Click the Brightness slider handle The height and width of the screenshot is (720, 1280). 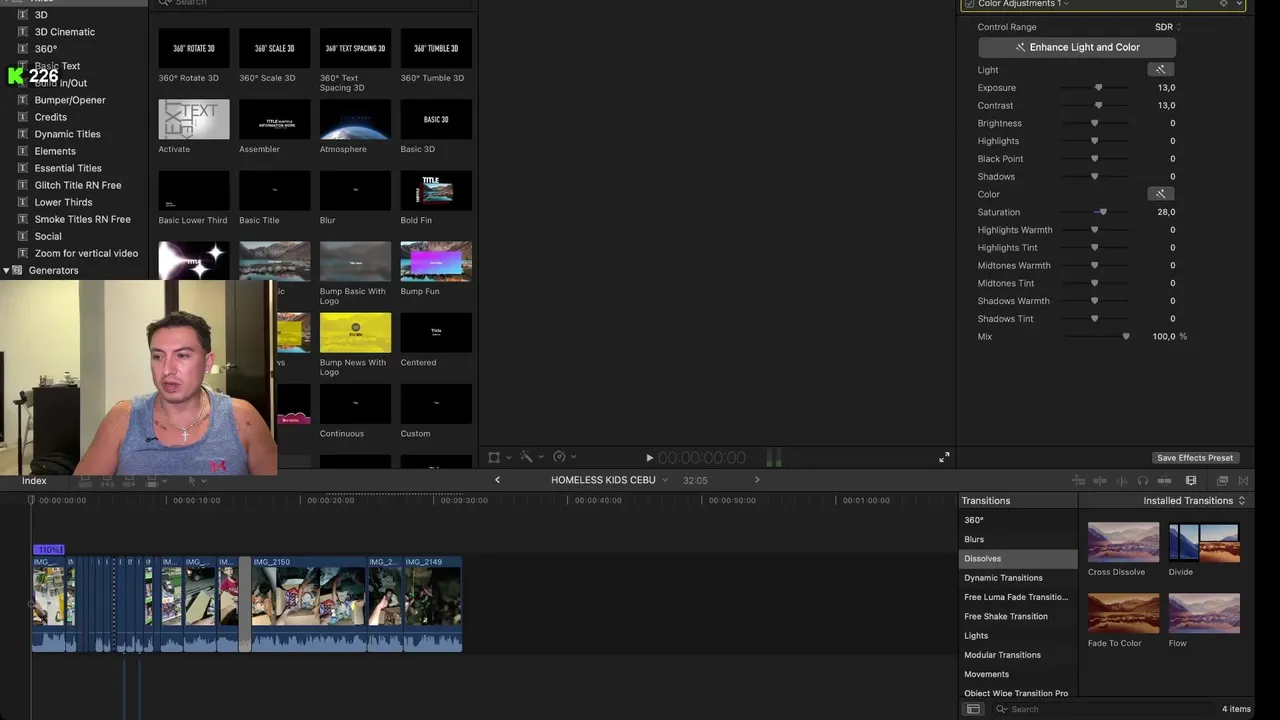coord(1095,123)
